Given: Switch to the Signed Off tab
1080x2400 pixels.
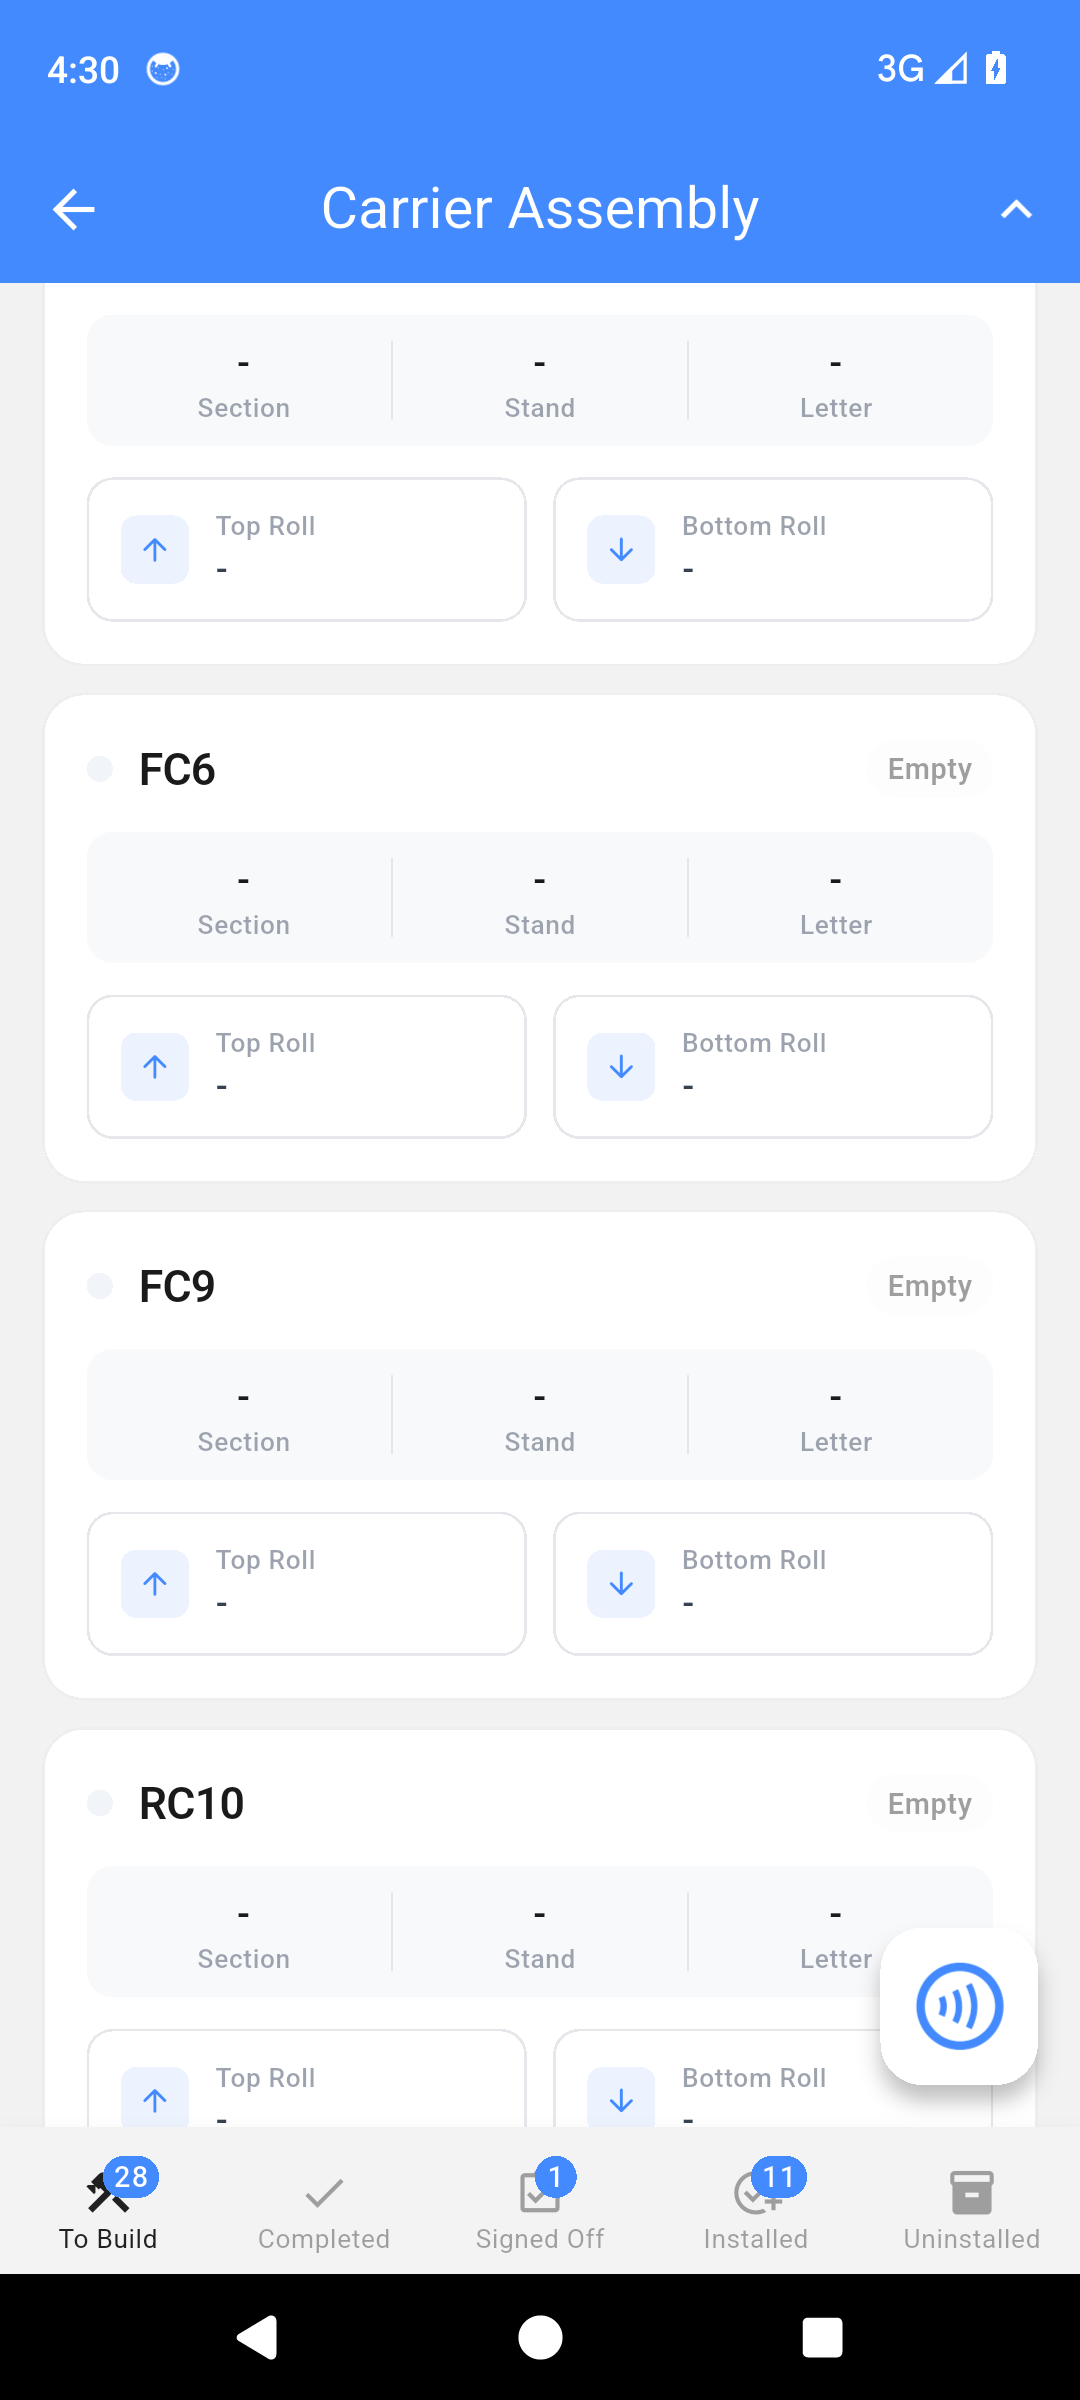Looking at the screenshot, I should coord(540,2210).
